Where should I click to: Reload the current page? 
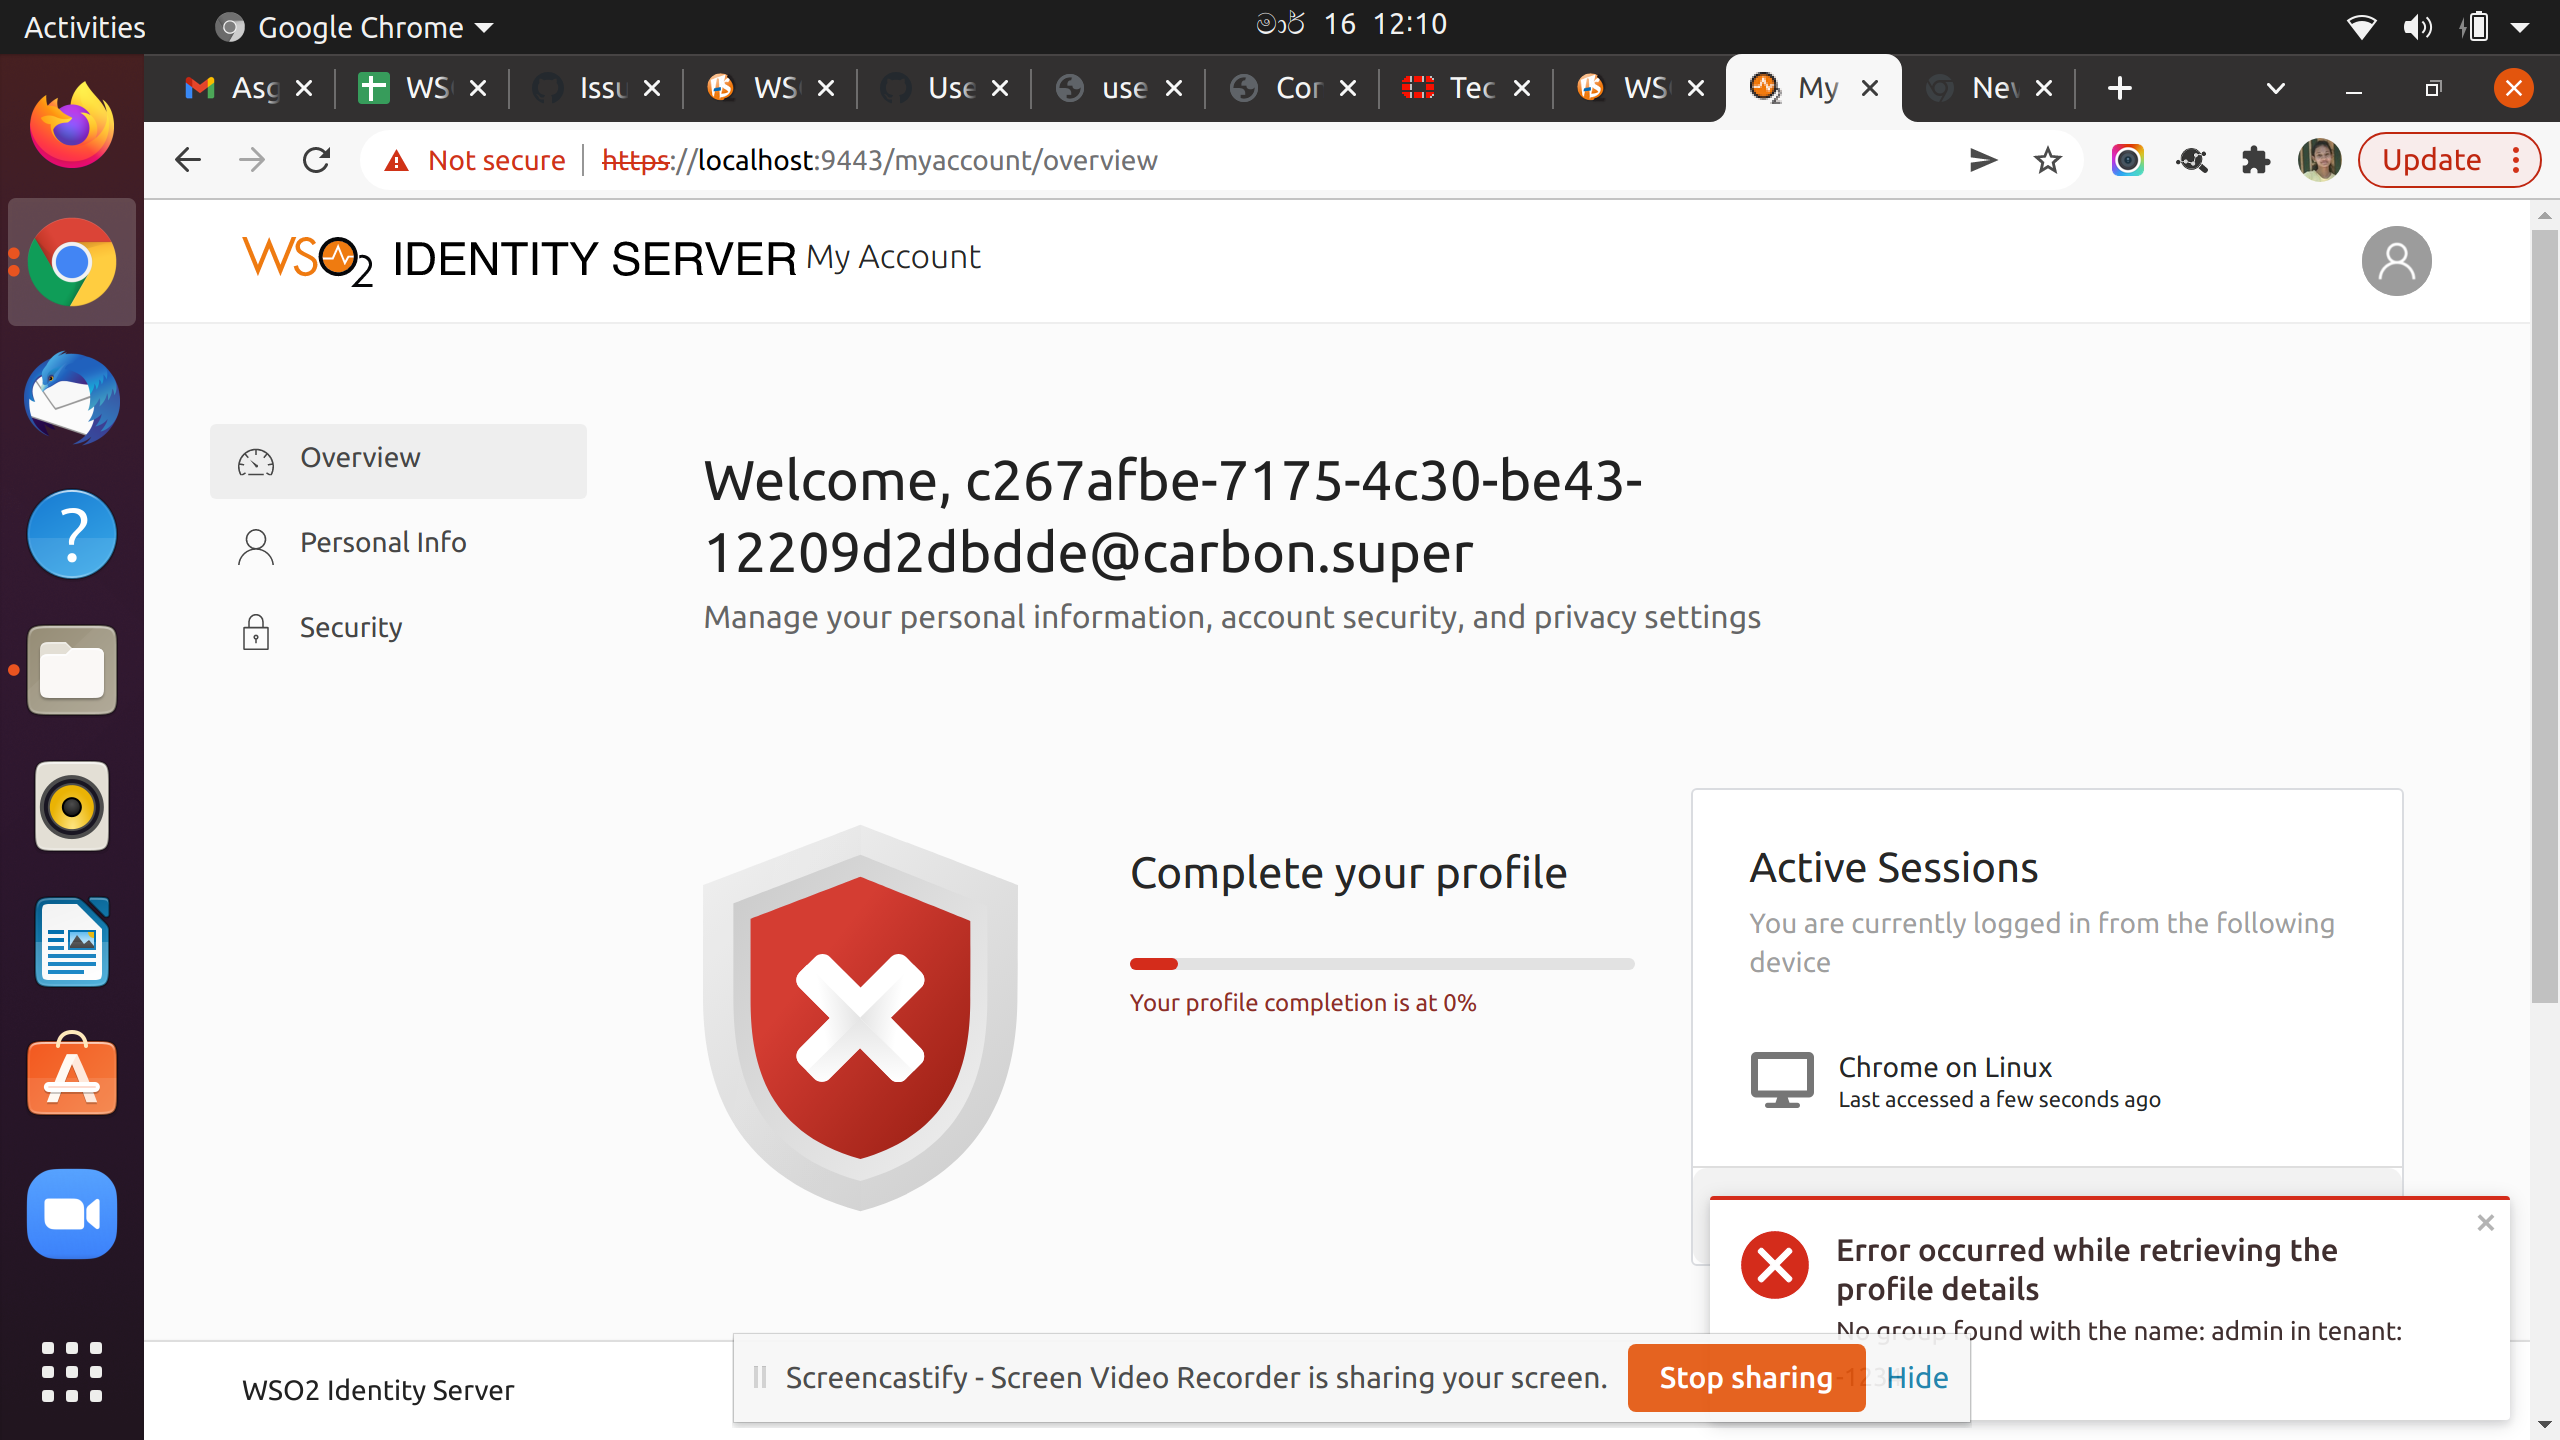coord(316,160)
